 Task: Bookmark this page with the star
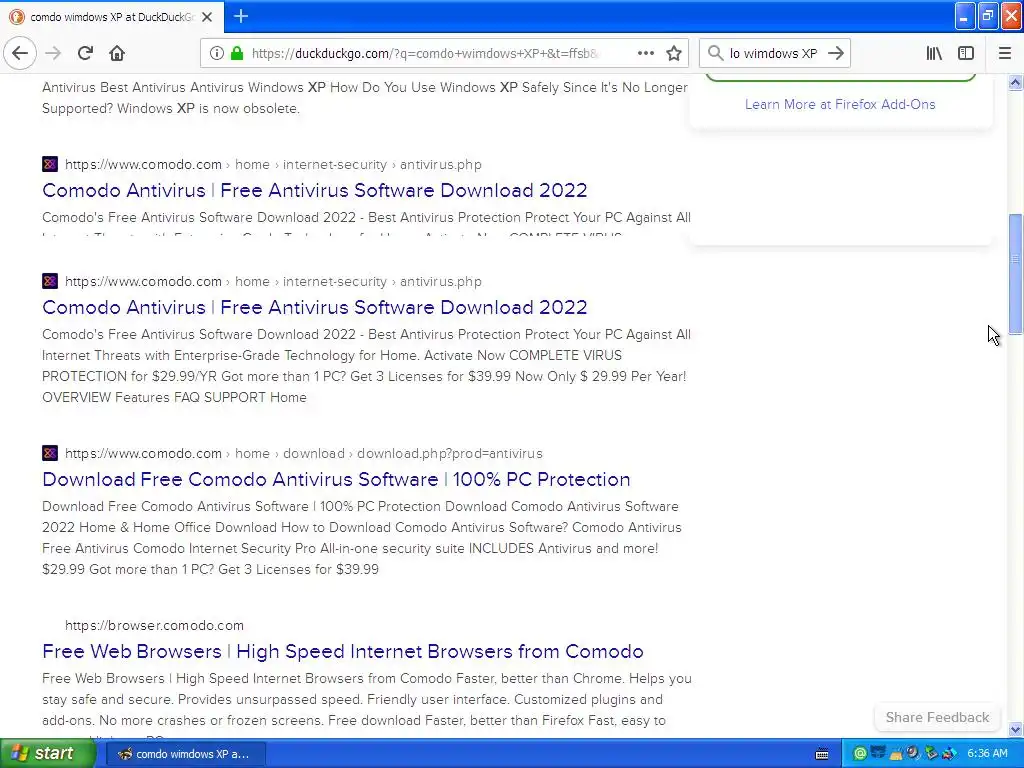[x=674, y=54]
